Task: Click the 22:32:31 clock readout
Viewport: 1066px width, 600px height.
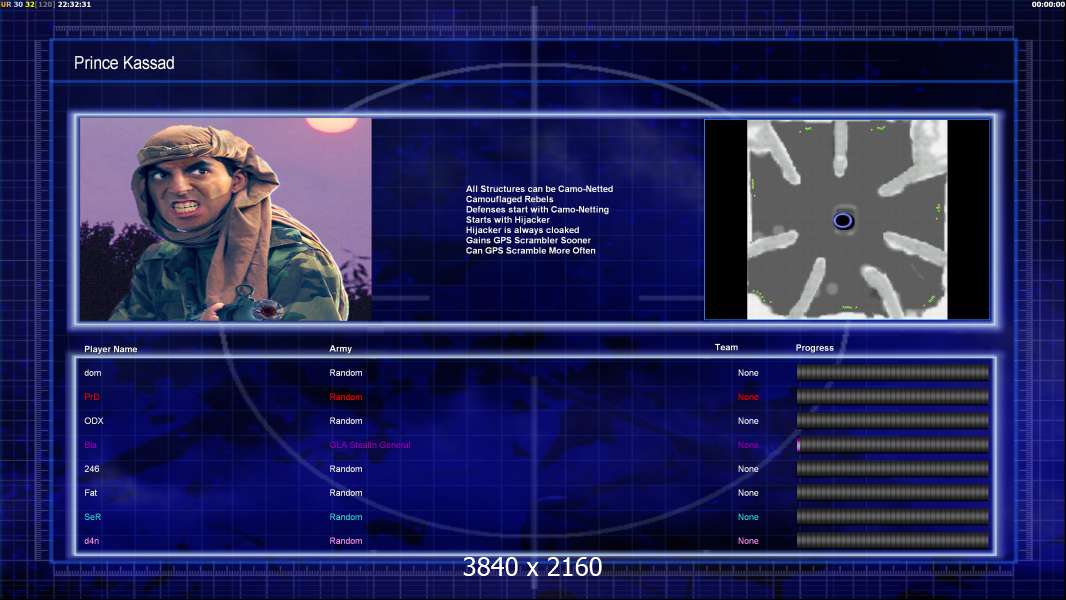Action: pyautogui.click(x=74, y=4)
